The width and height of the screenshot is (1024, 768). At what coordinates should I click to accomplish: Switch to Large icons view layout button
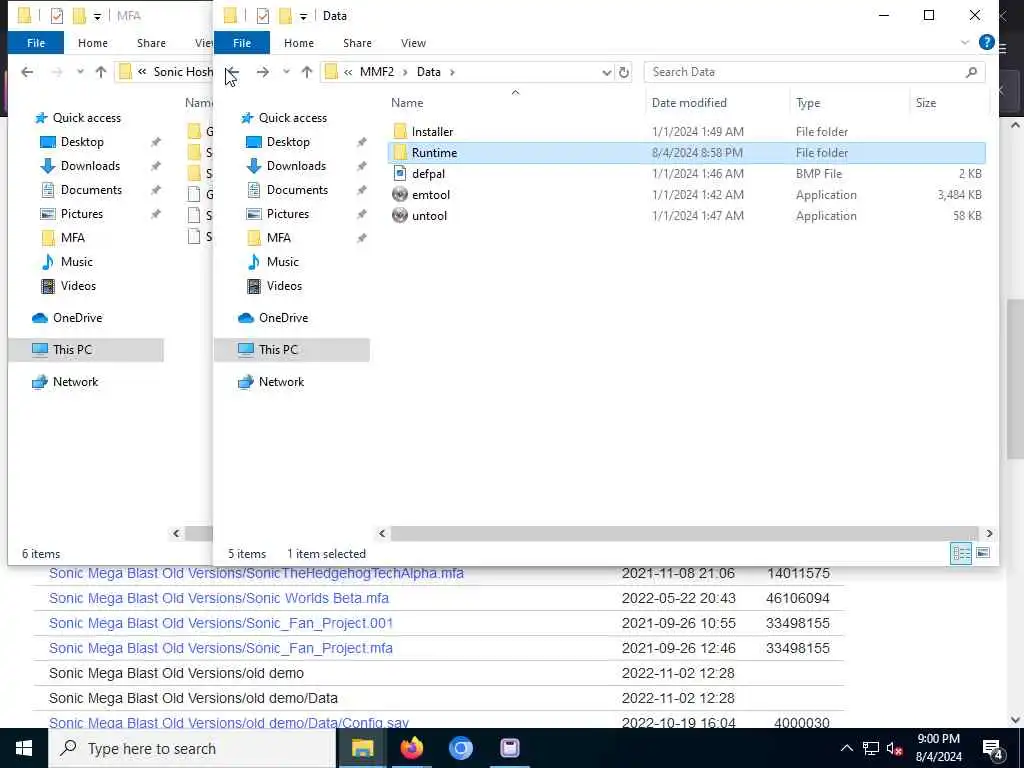pyautogui.click(x=983, y=553)
